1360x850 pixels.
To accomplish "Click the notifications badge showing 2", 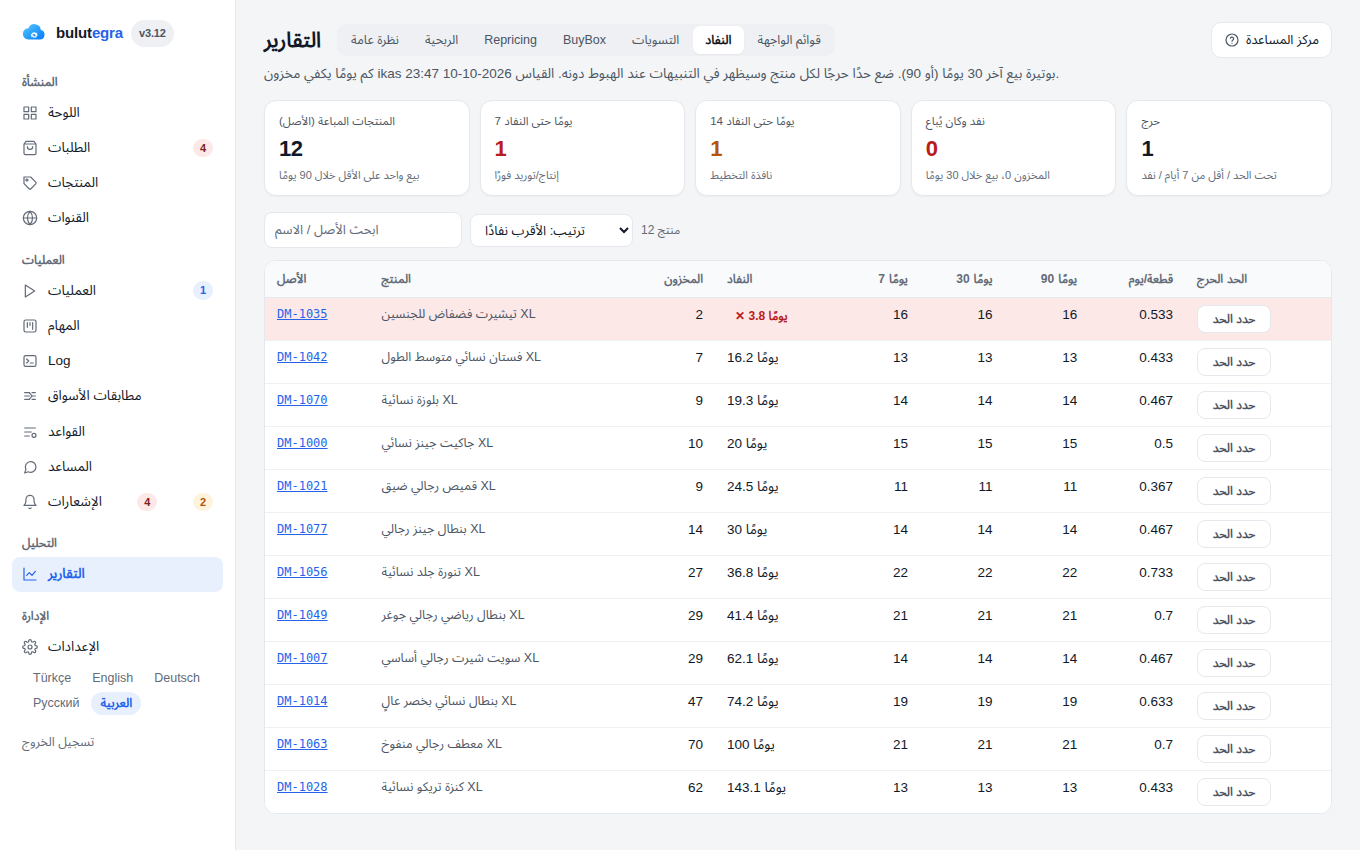I will coord(203,502).
